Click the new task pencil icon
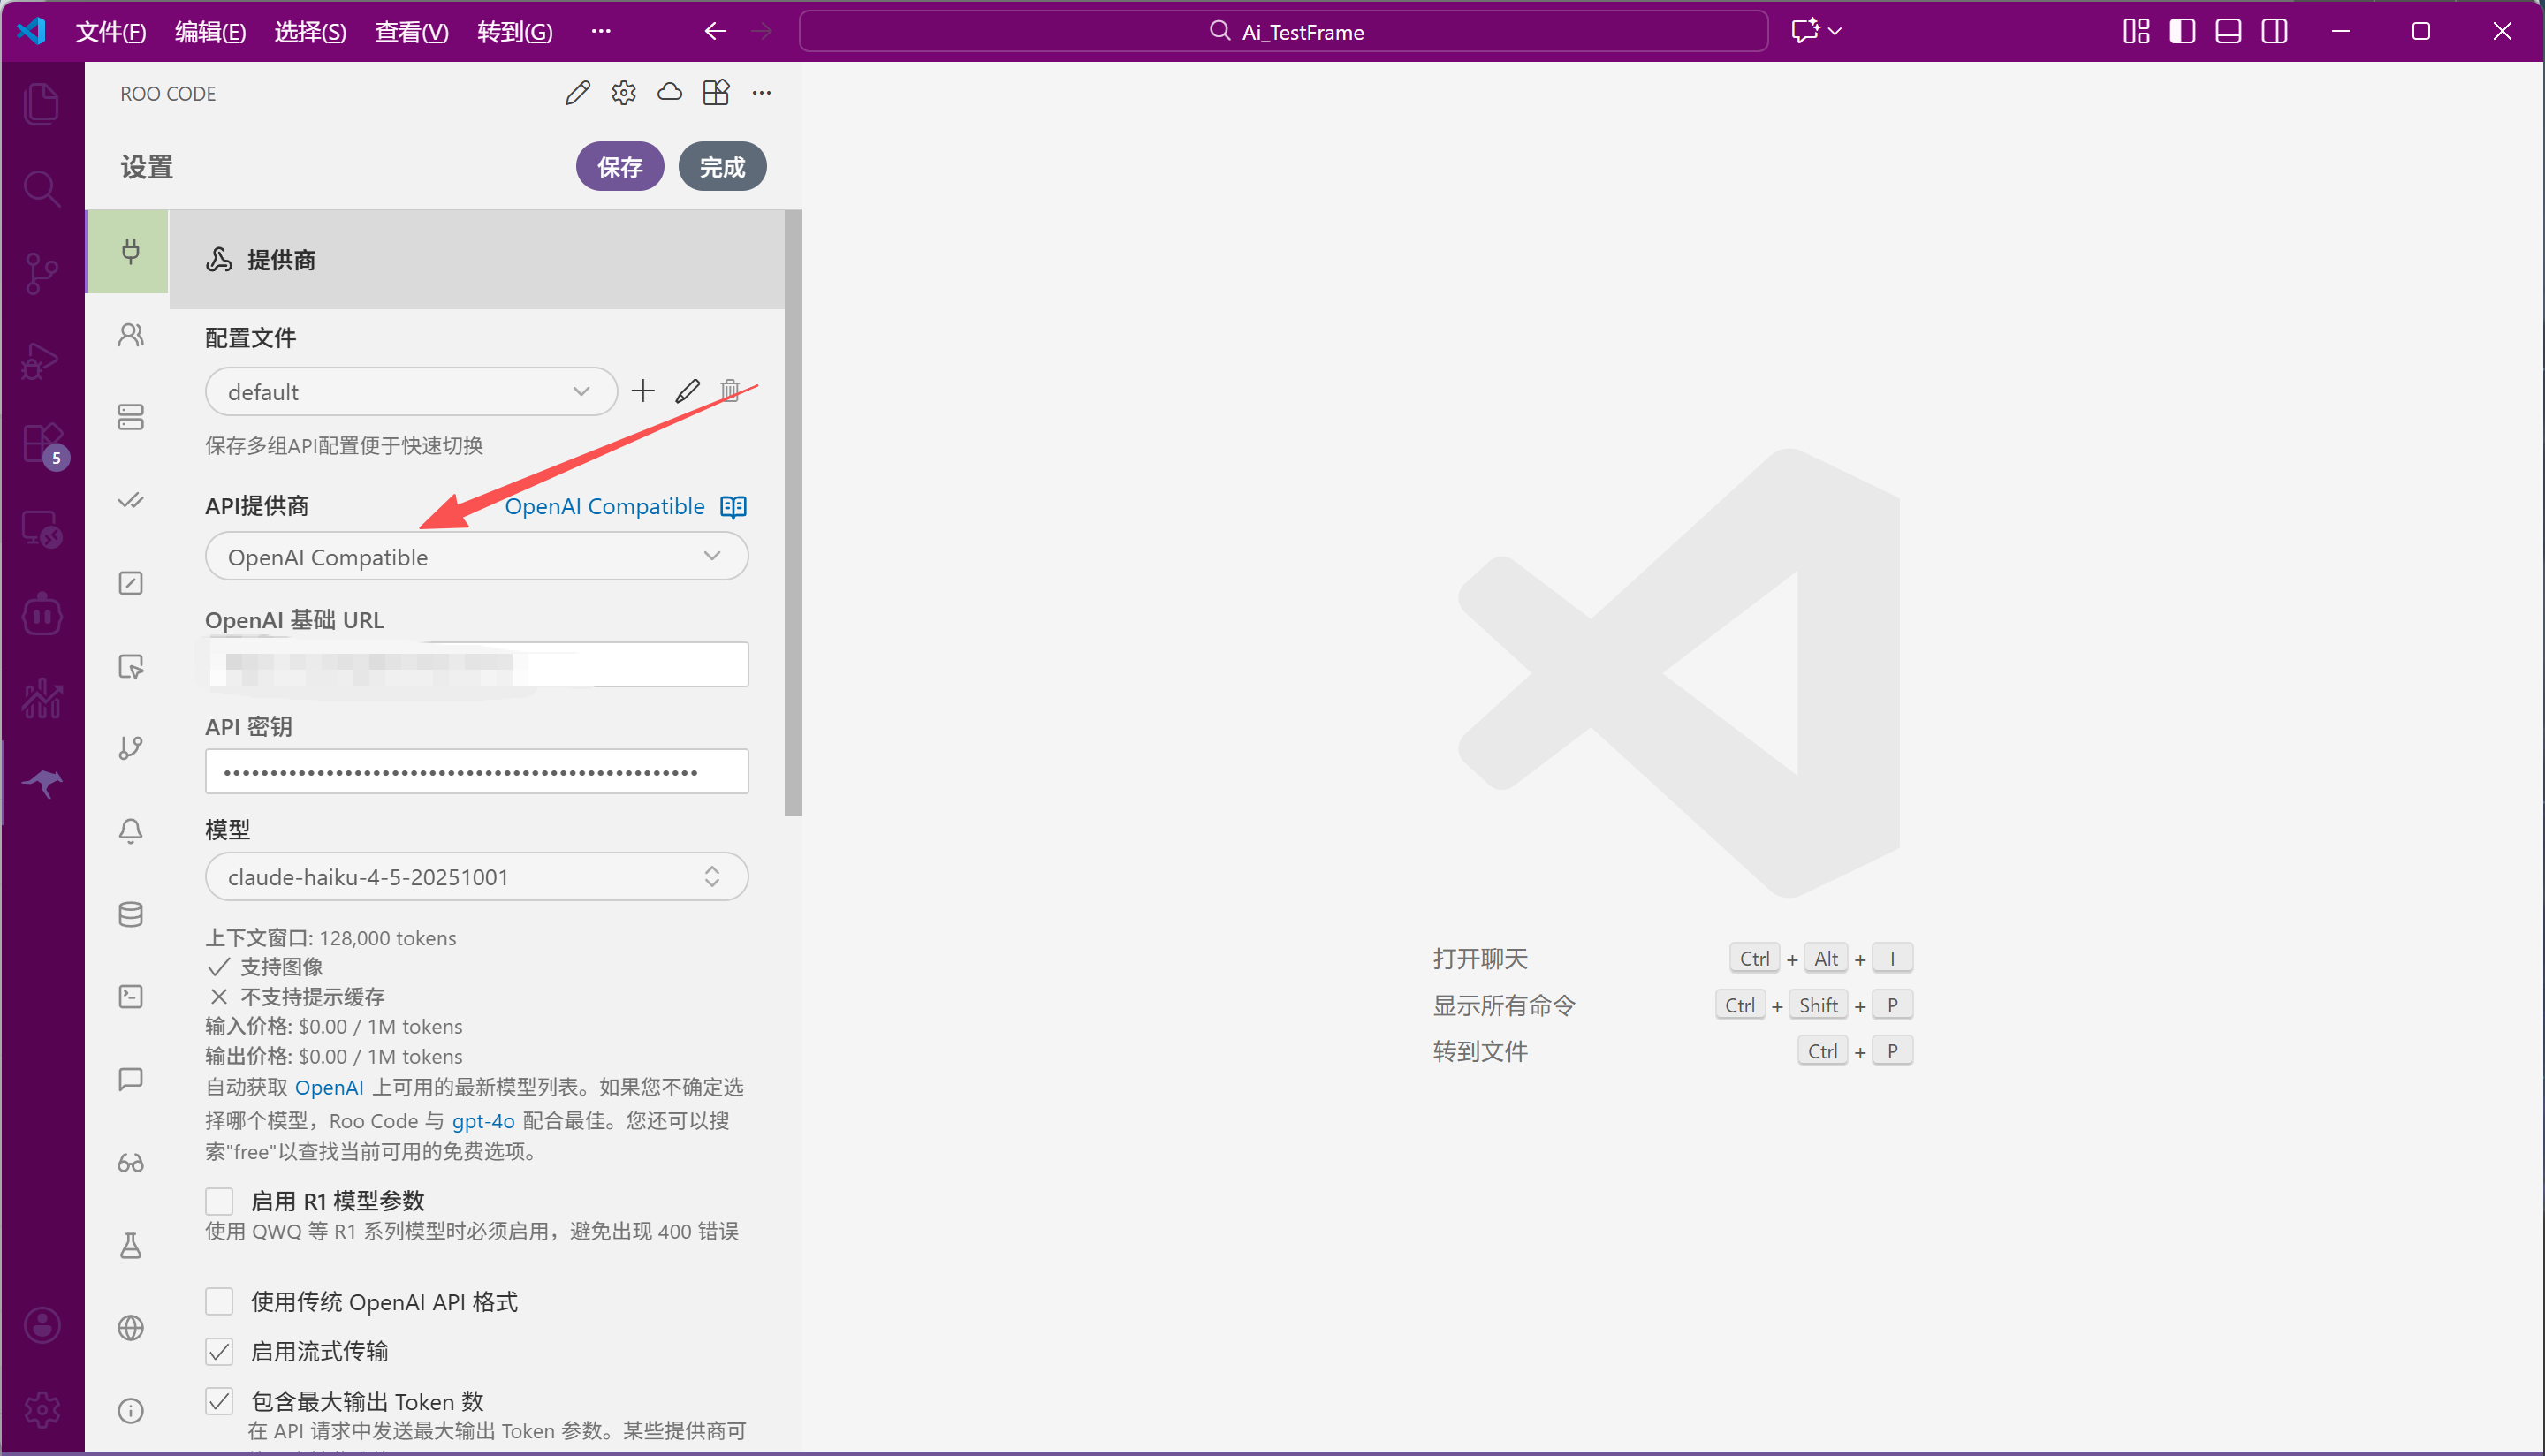Viewport: 2545px width, 1456px height. pos(577,93)
